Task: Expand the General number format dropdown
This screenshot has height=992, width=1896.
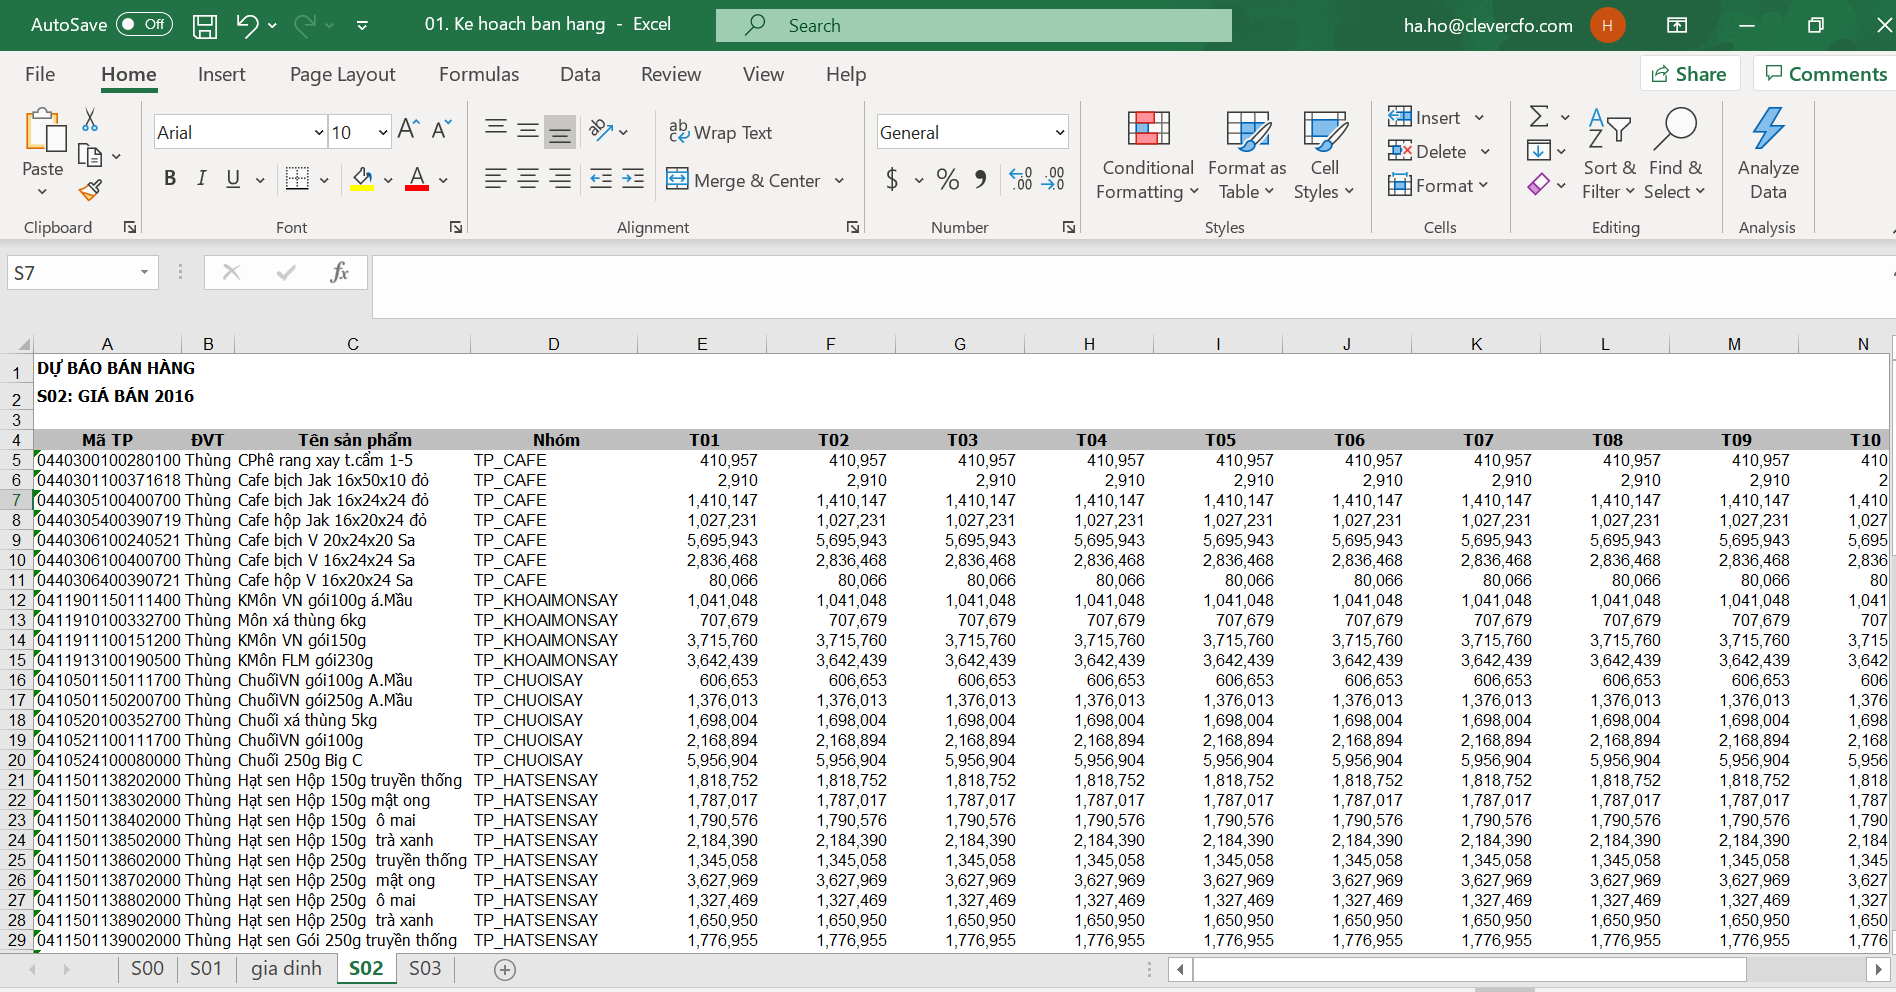Action: (x=1059, y=132)
